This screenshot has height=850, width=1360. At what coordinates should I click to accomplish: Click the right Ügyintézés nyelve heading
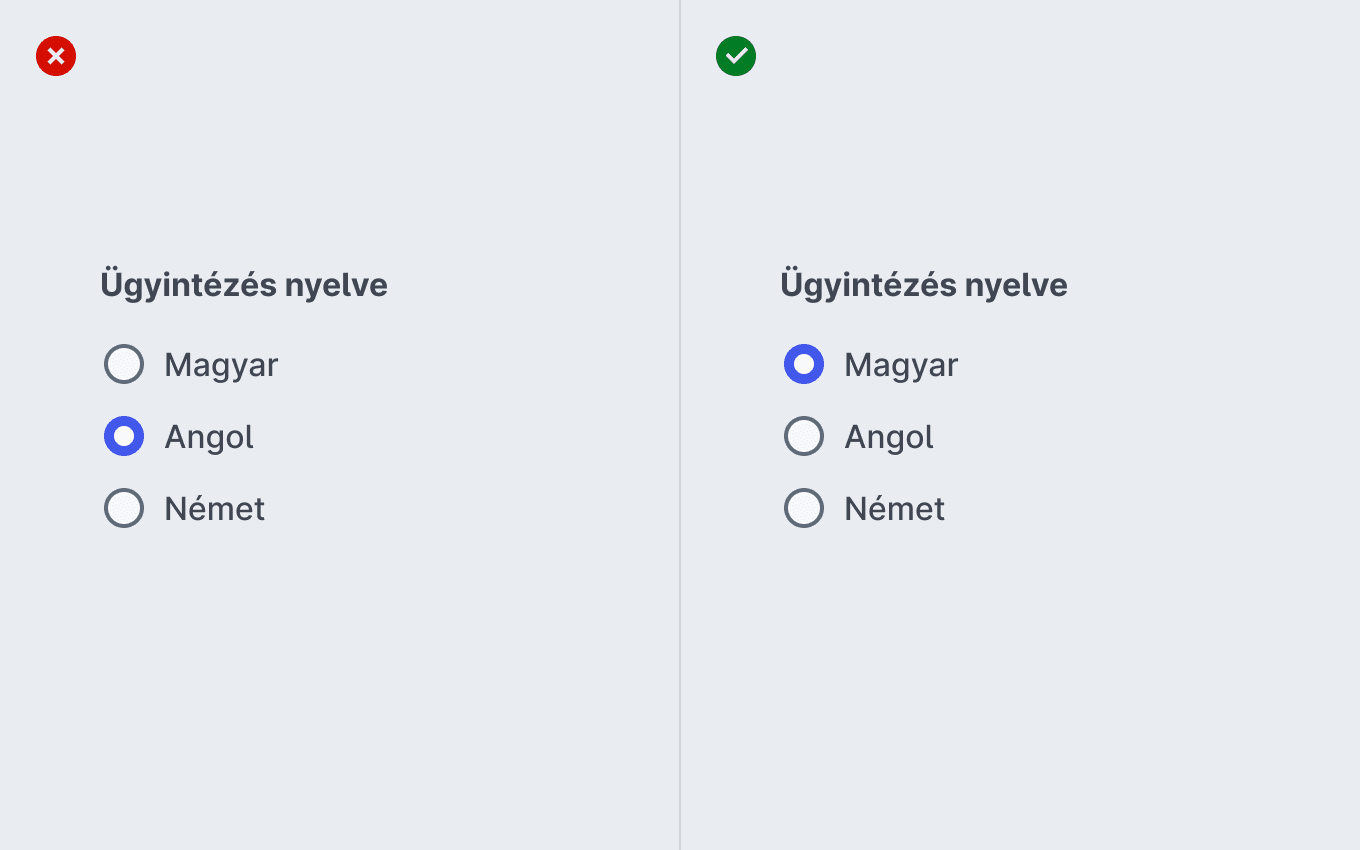click(x=924, y=286)
